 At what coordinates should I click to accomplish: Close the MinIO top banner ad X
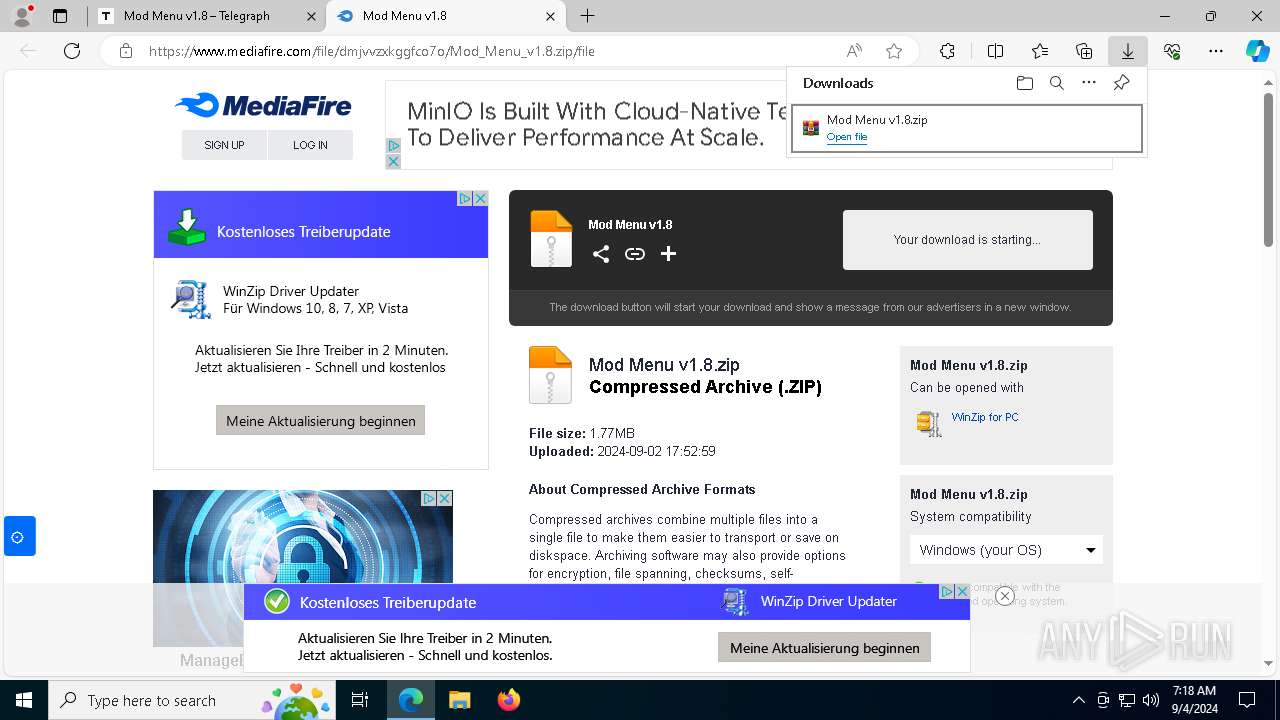pos(393,162)
